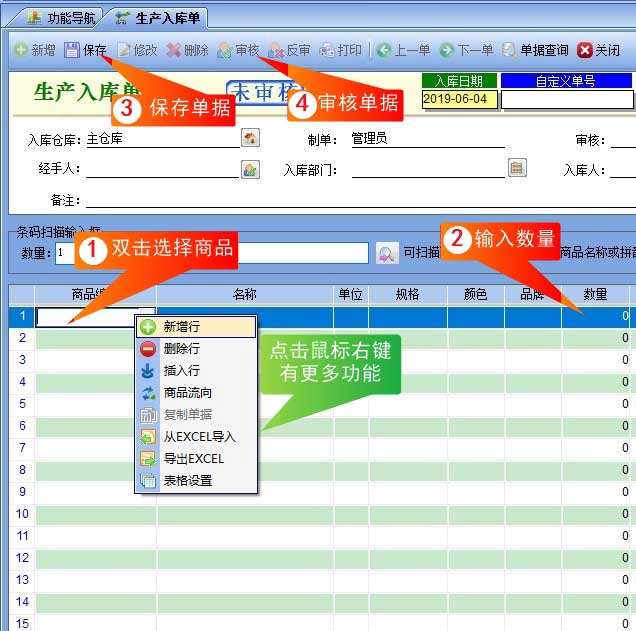The width and height of the screenshot is (636, 631).
Task: Click the 备注 remarks field
Action: pos(361,200)
